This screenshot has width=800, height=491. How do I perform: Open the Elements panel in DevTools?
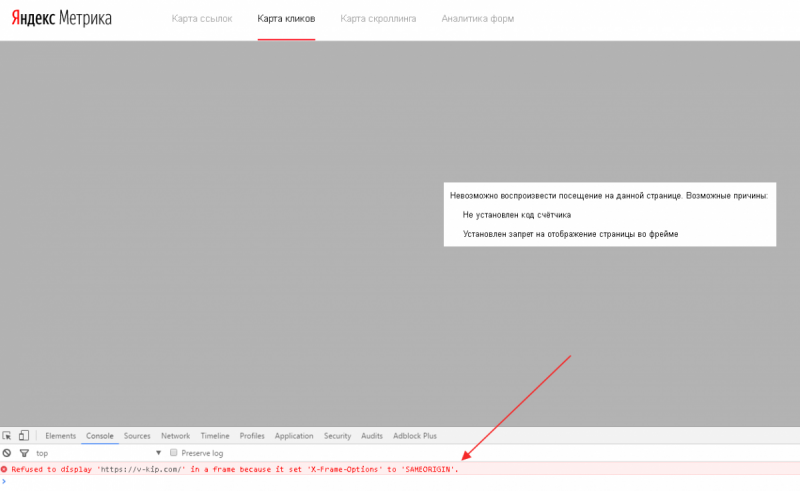pyautogui.click(x=60, y=436)
